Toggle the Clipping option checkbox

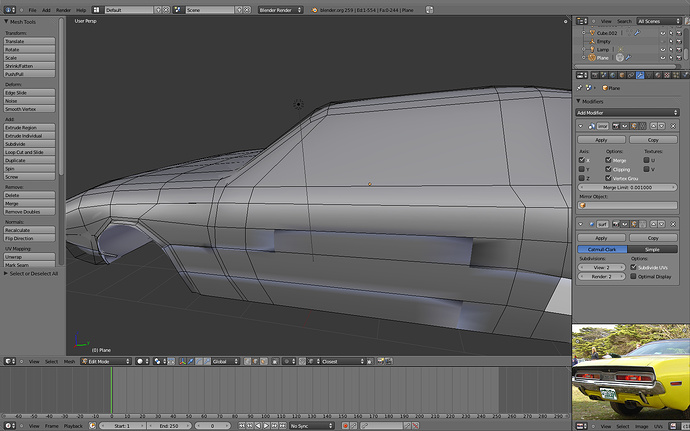[608, 169]
